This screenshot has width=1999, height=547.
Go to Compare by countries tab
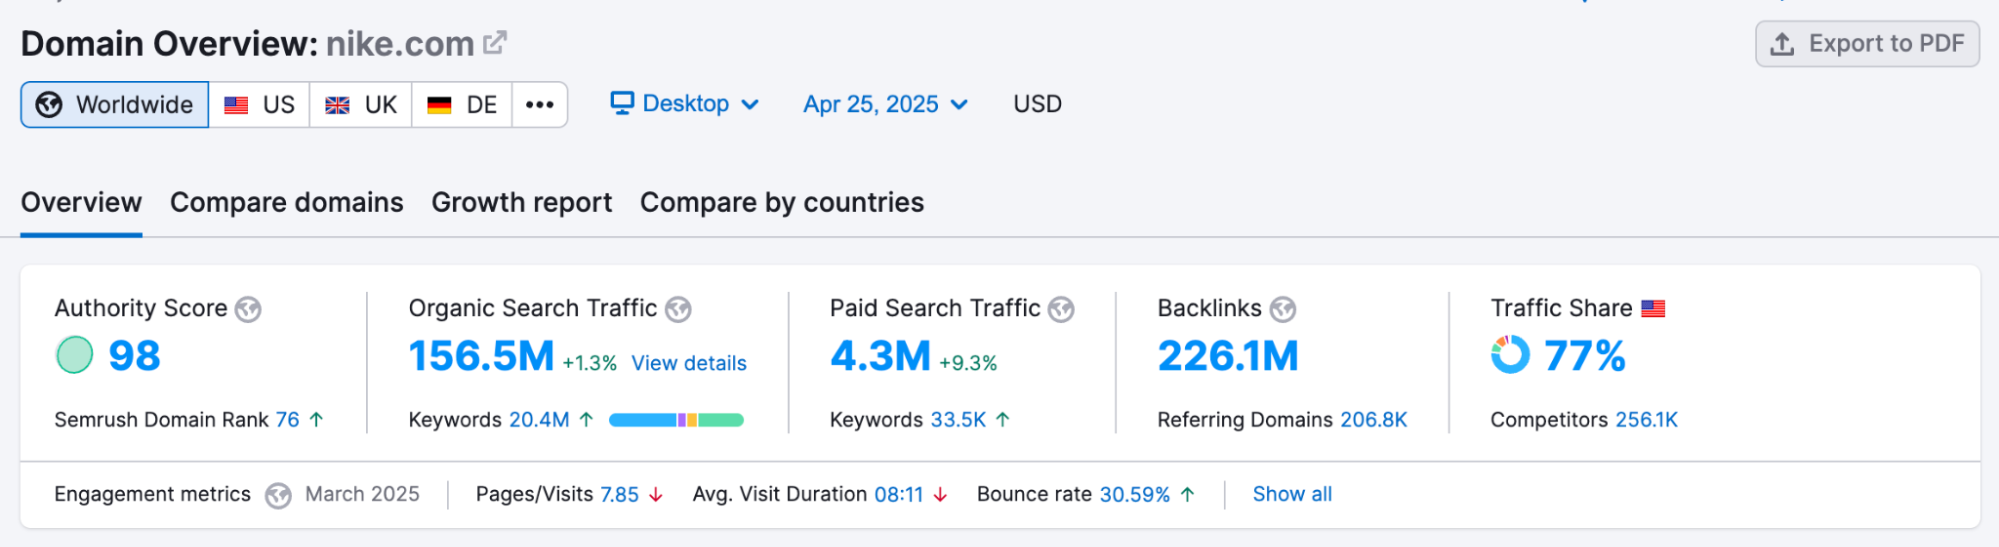click(782, 203)
